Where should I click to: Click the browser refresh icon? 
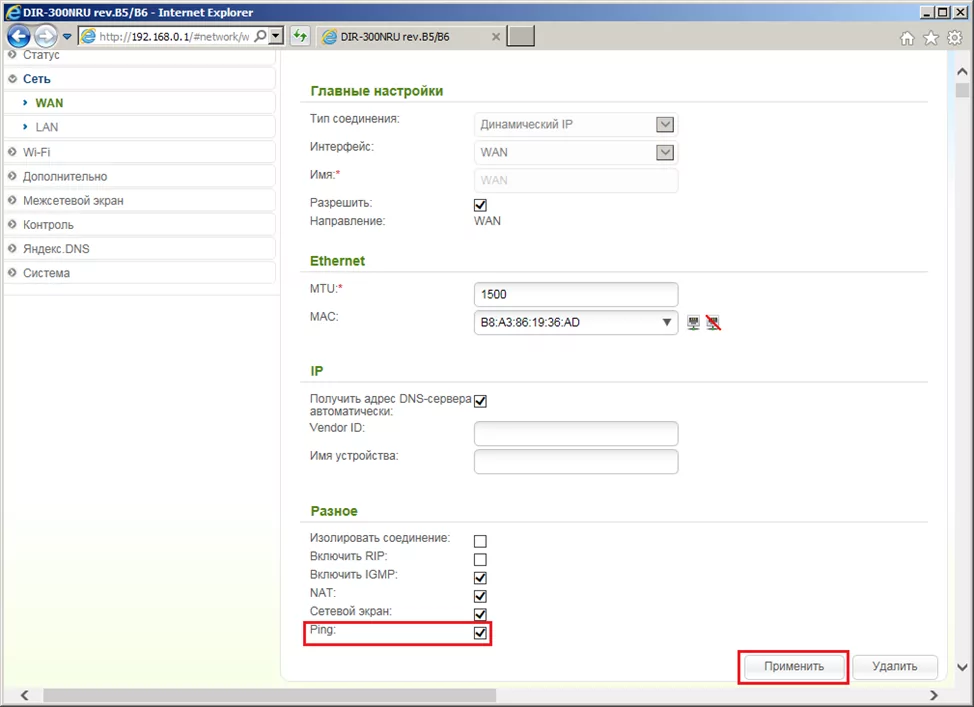(300, 37)
